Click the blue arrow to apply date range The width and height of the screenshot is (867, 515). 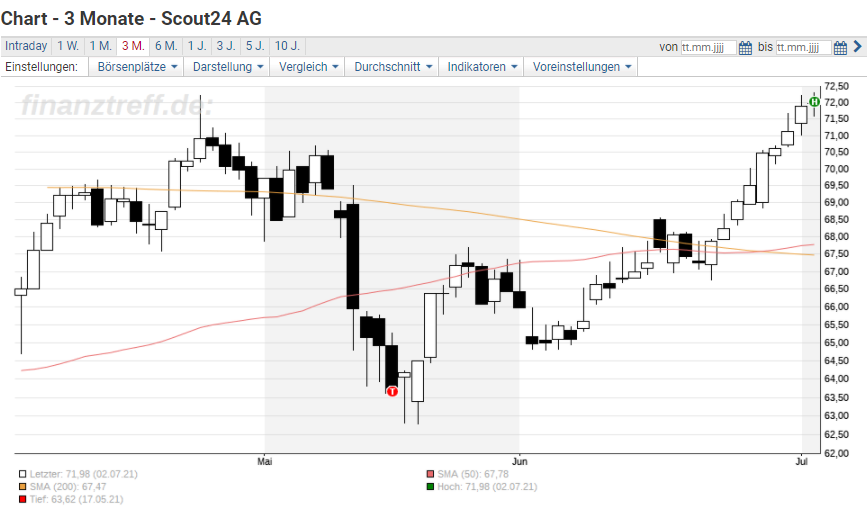click(x=858, y=46)
